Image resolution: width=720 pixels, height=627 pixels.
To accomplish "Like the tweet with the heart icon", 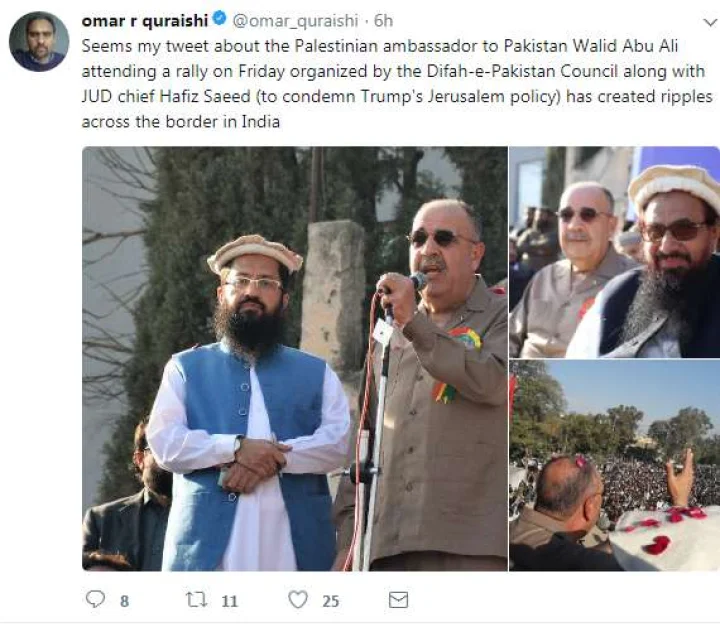I will (x=298, y=599).
